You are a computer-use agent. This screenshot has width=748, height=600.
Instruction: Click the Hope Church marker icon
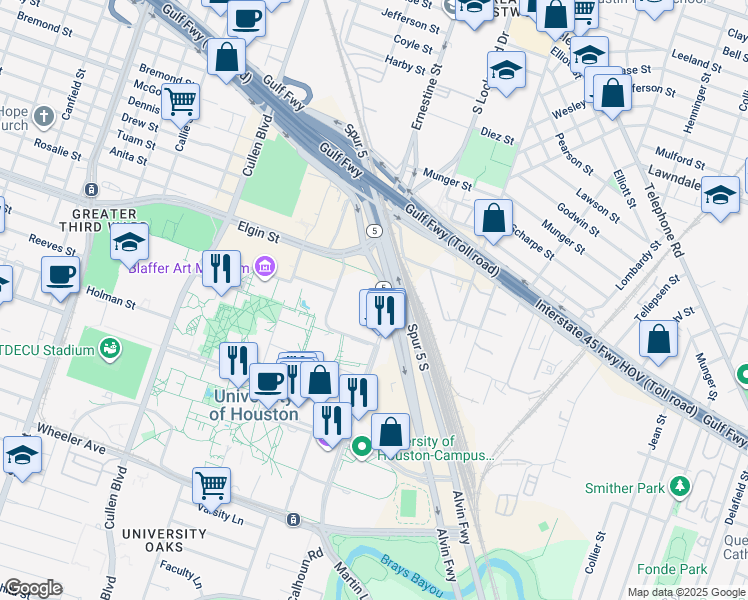(43, 117)
